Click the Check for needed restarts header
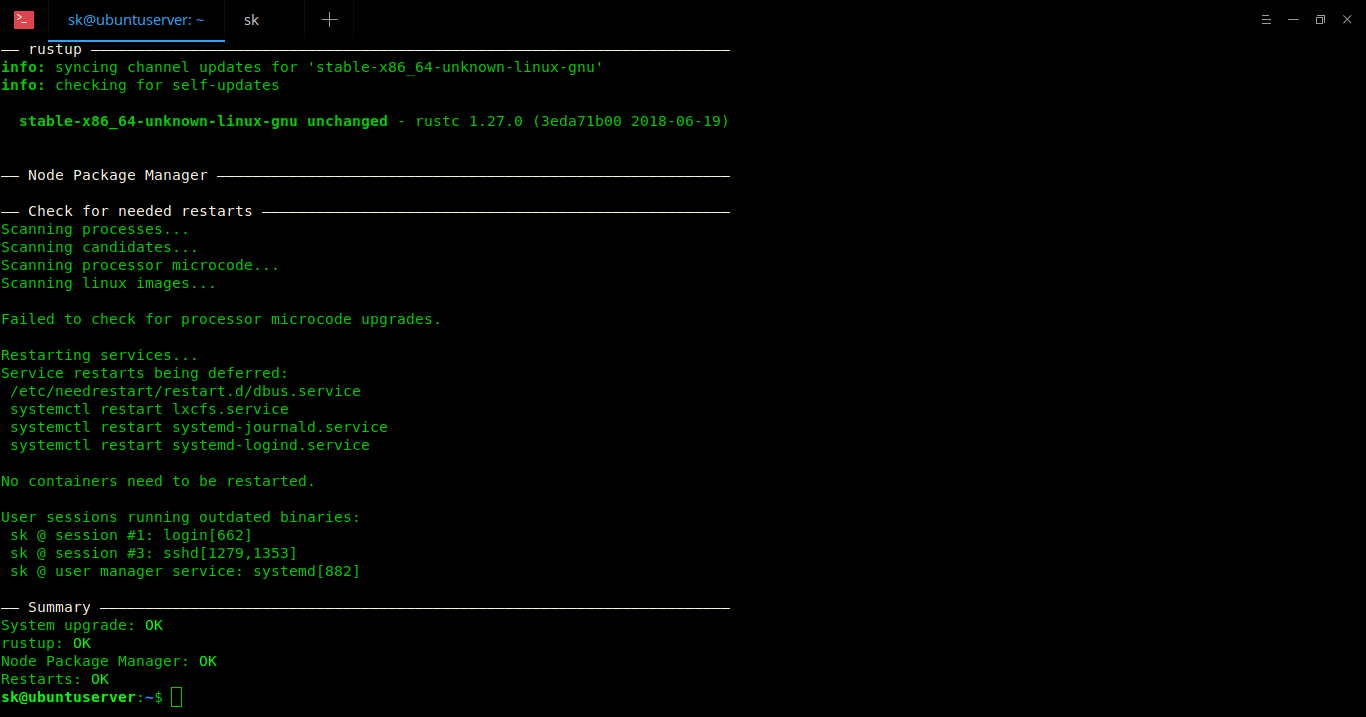 pos(140,211)
